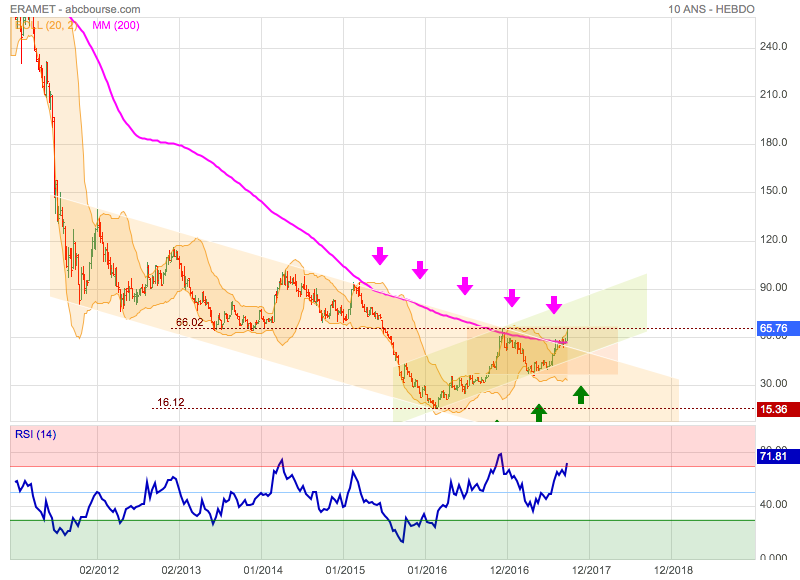This screenshot has height=580, width=800.
Task: Click the 40.00 RSI axis label
Action: click(773, 504)
